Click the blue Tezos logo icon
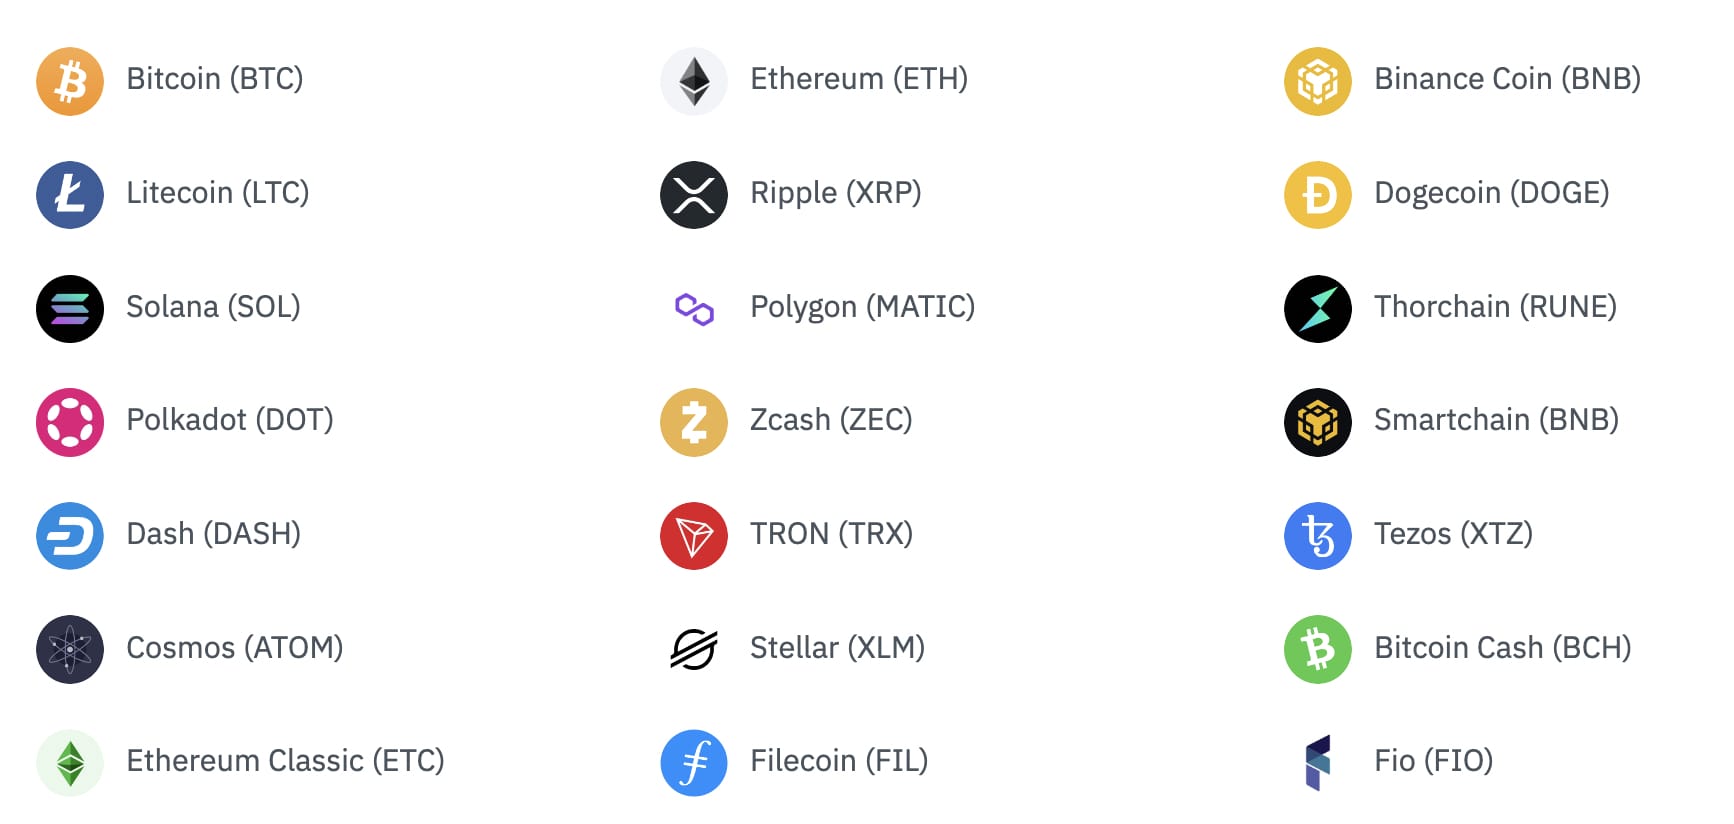The image size is (1734, 824). (x=1318, y=536)
